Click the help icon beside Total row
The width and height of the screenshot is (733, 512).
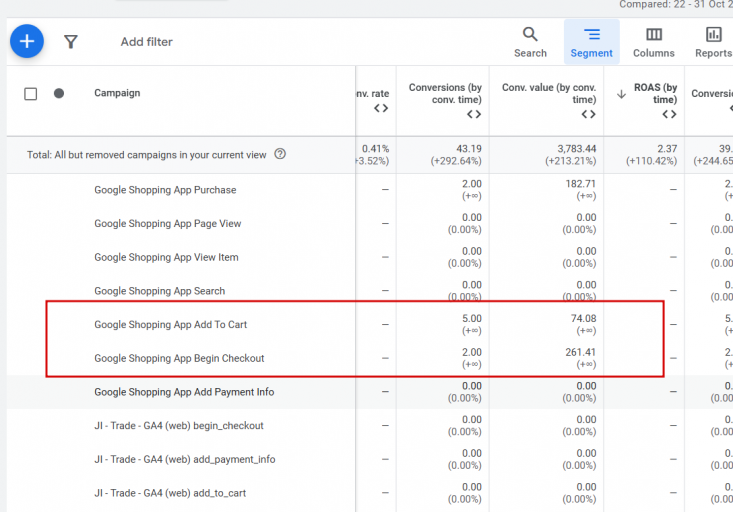280,154
